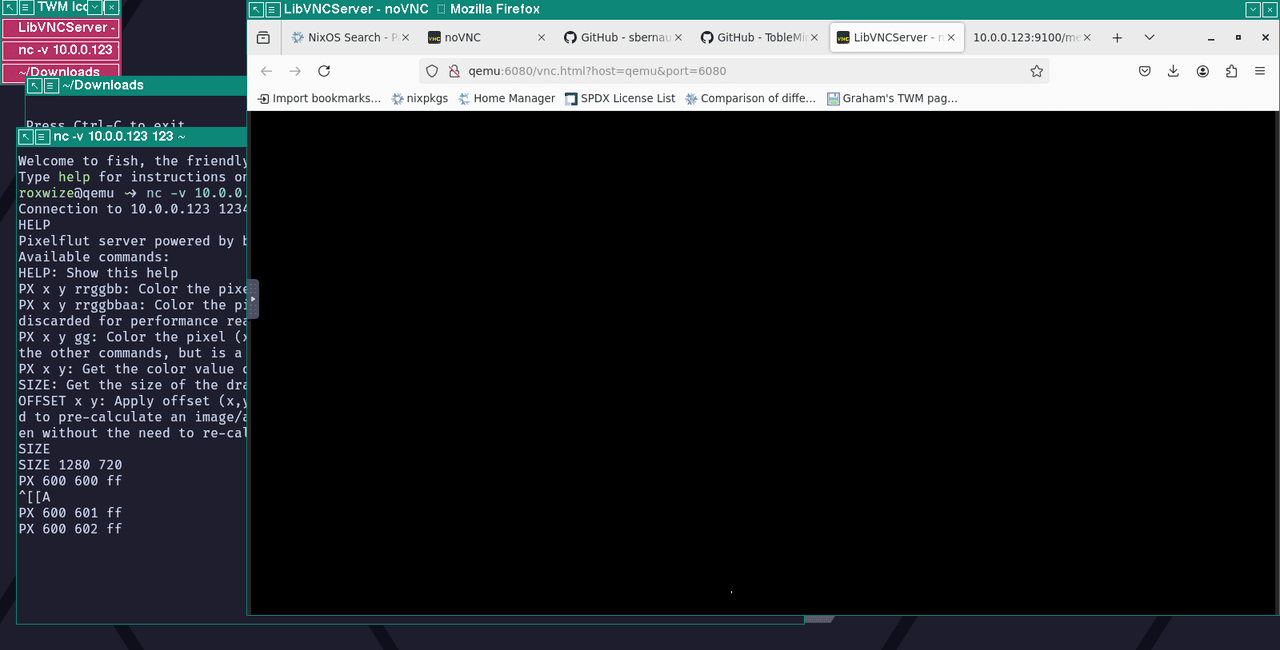The image size is (1280, 650).
Task: Open the Firefox Downloads panel
Action: coord(1174,71)
